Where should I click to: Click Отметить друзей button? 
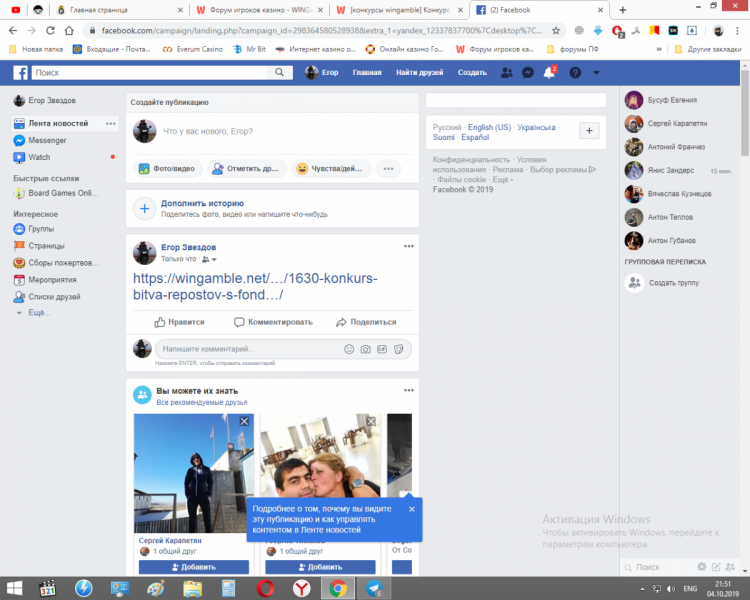(x=246, y=168)
